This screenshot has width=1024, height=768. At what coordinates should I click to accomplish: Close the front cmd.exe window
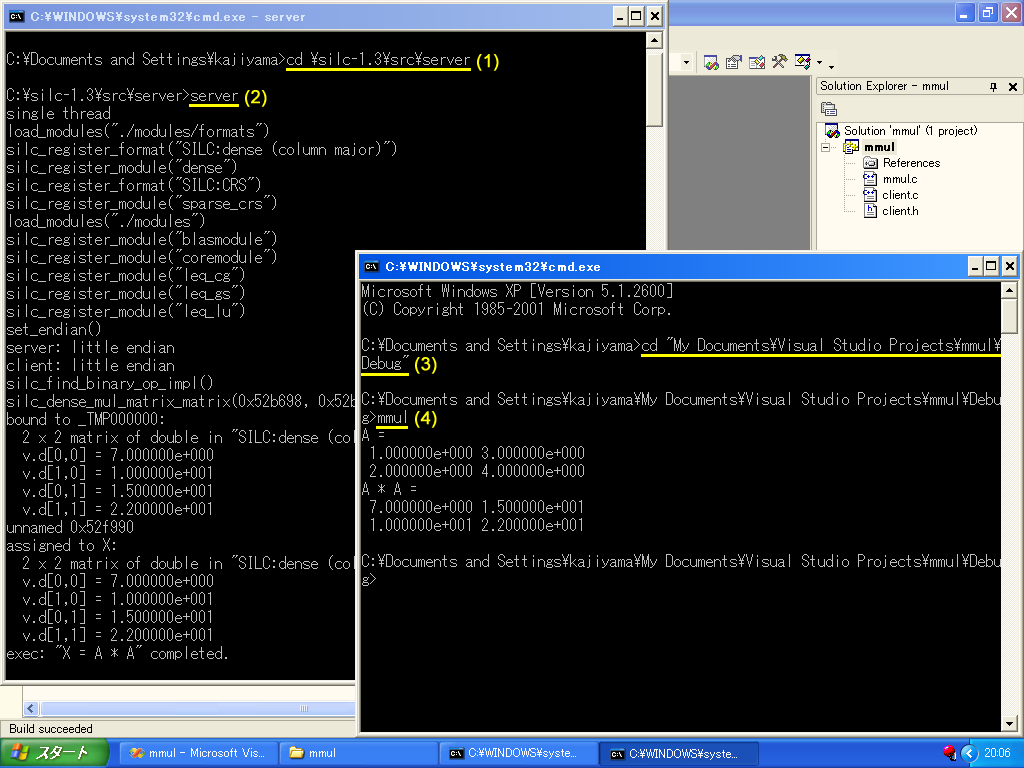[x=1010, y=266]
